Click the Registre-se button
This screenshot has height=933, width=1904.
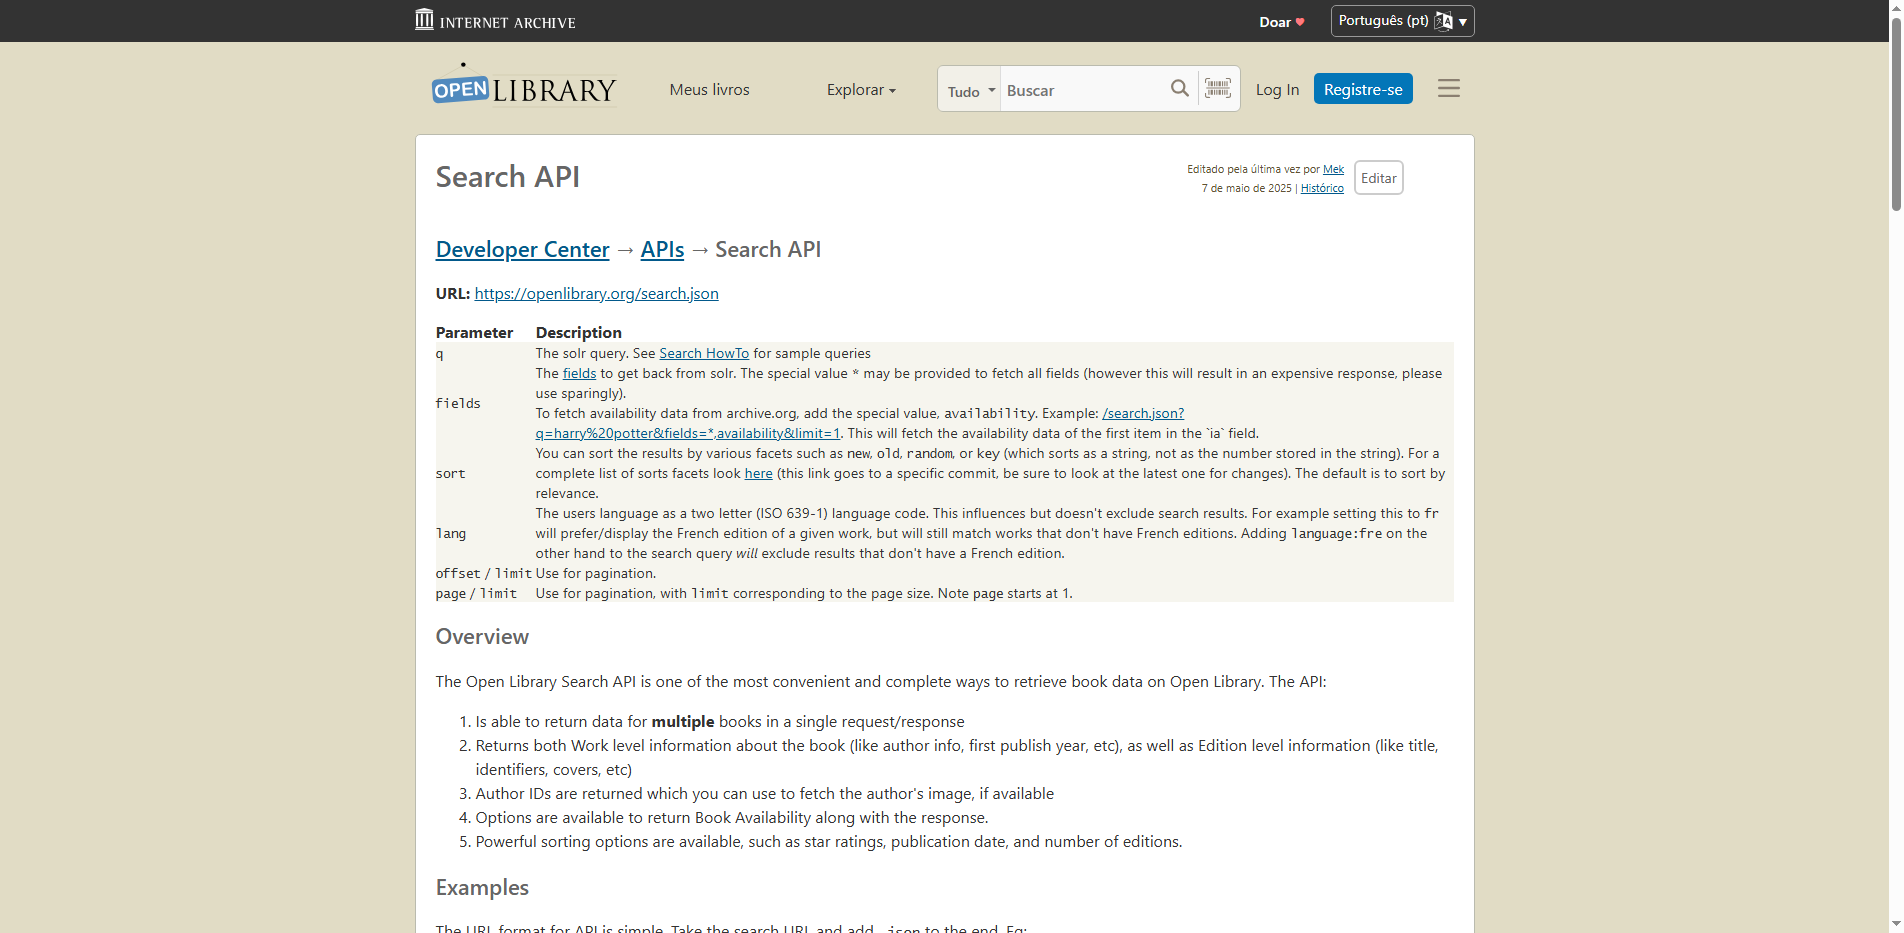pyautogui.click(x=1362, y=88)
